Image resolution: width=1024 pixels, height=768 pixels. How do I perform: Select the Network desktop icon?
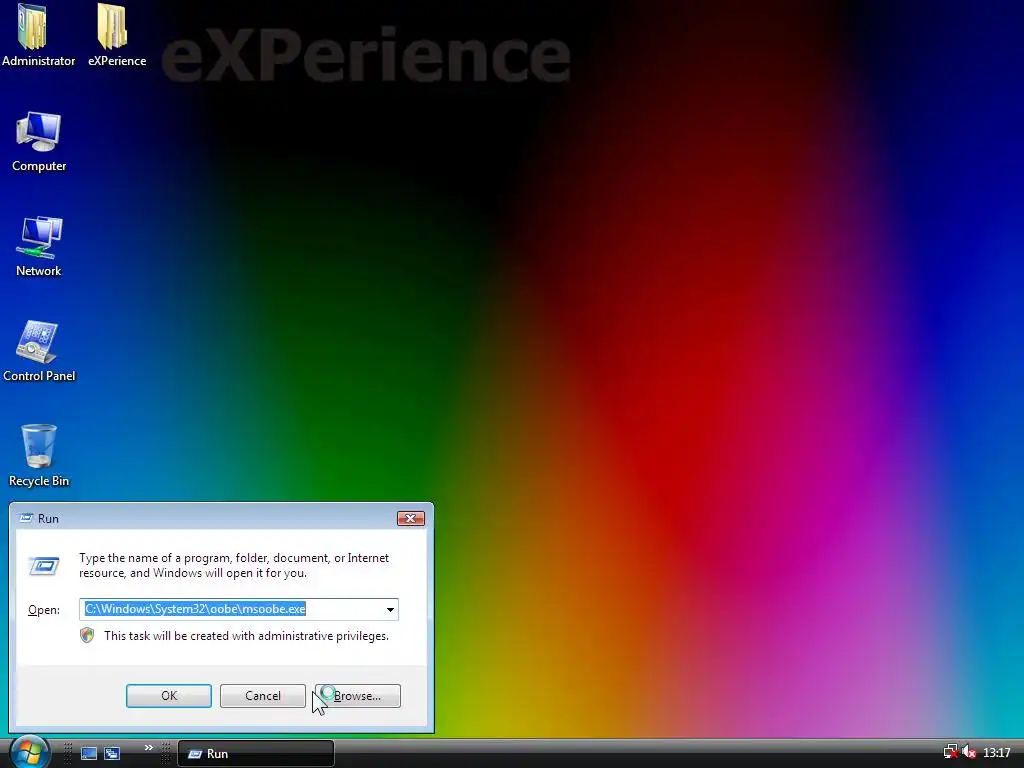point(39,246)
